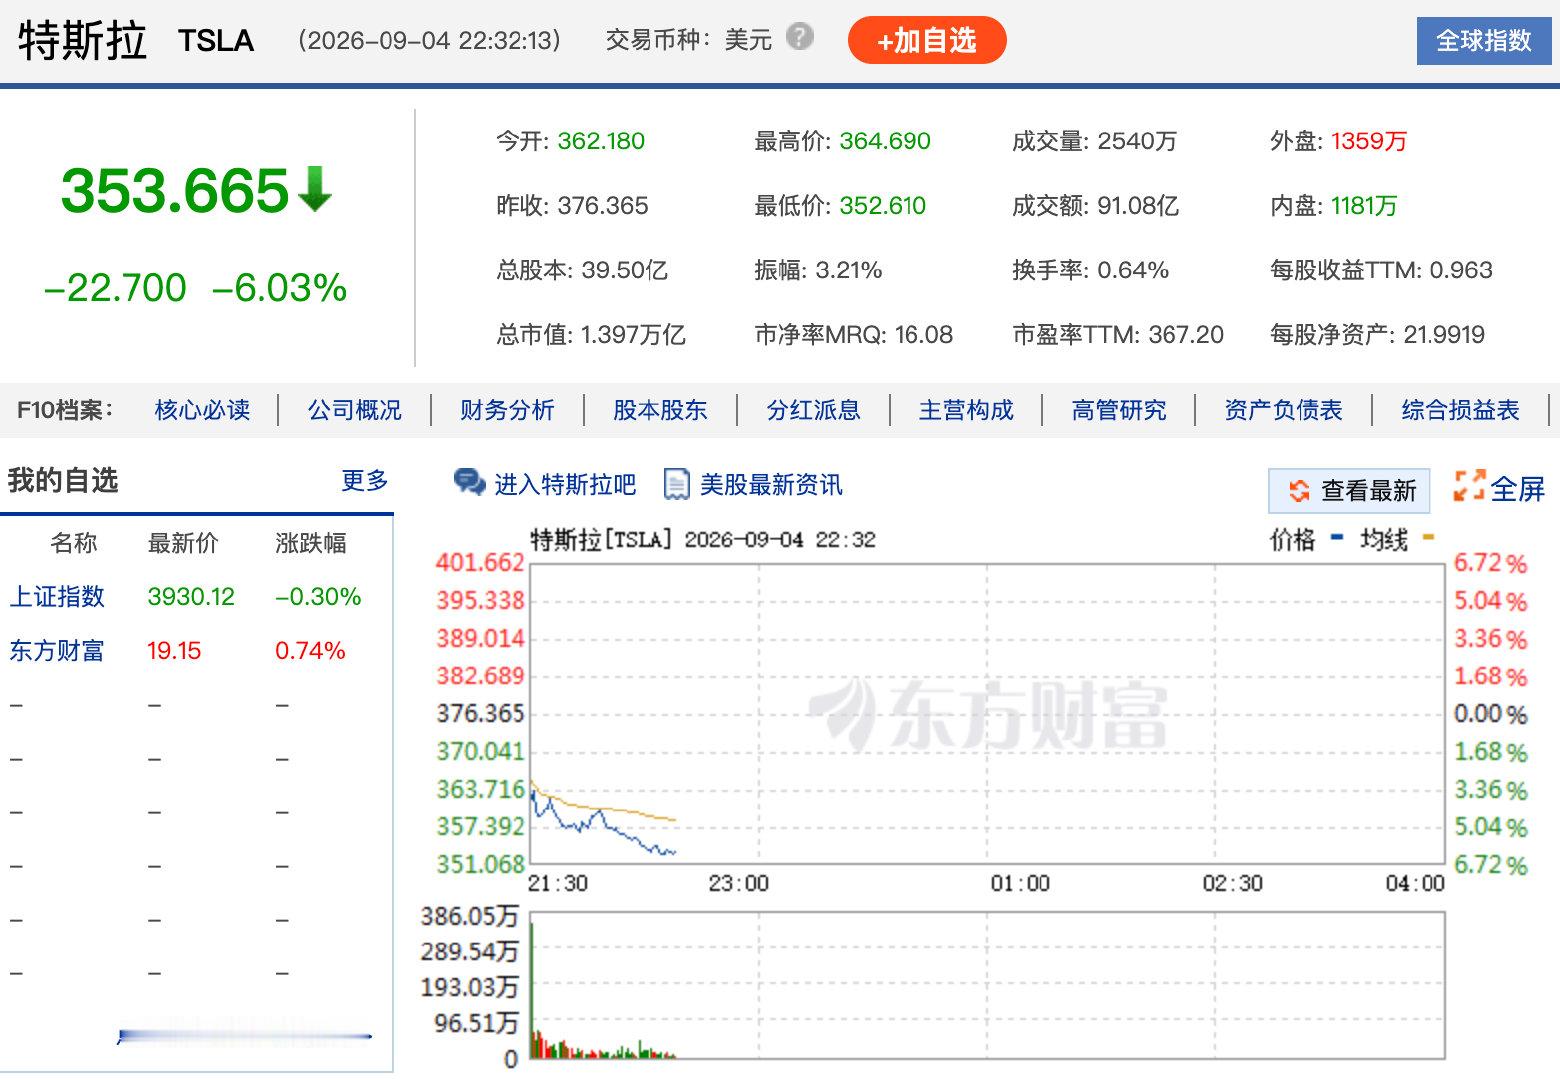Open 主营构成 F10 tab
The image size is (1560, 1080).
pos(966,410)
